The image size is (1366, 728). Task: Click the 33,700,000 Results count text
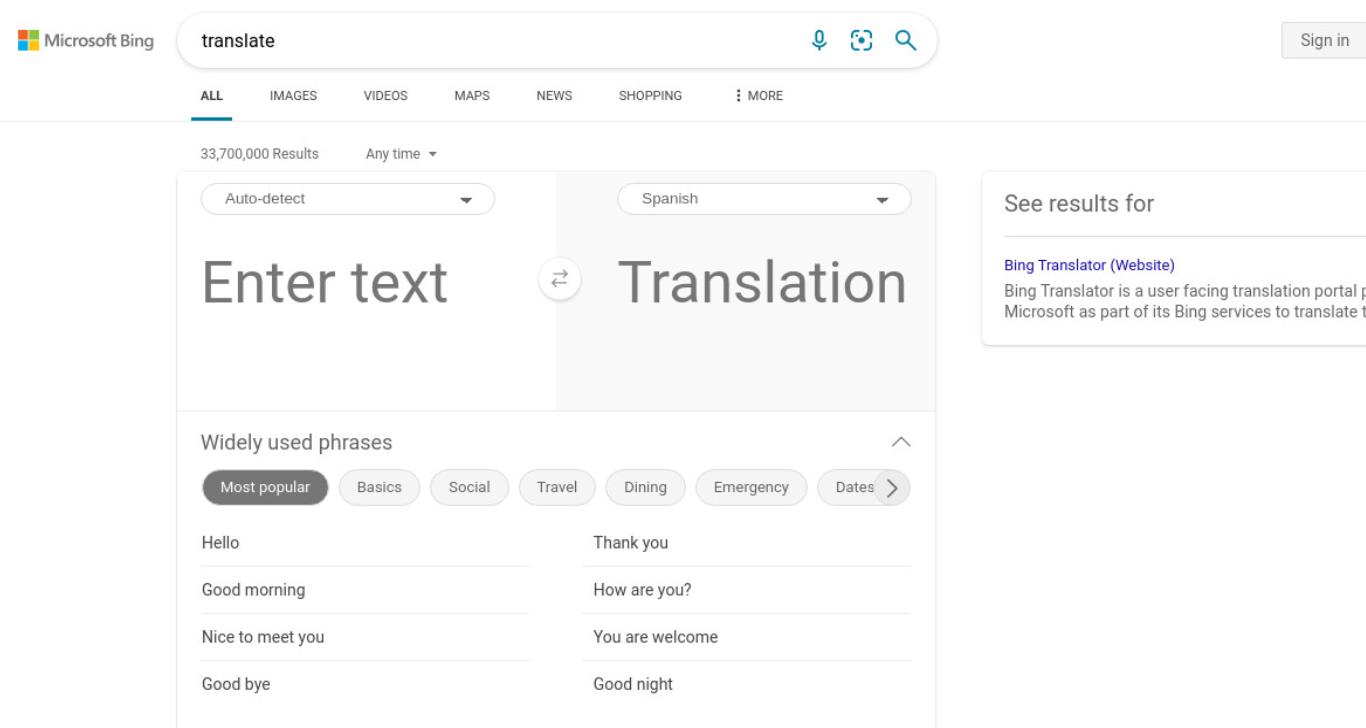(260, 154)
